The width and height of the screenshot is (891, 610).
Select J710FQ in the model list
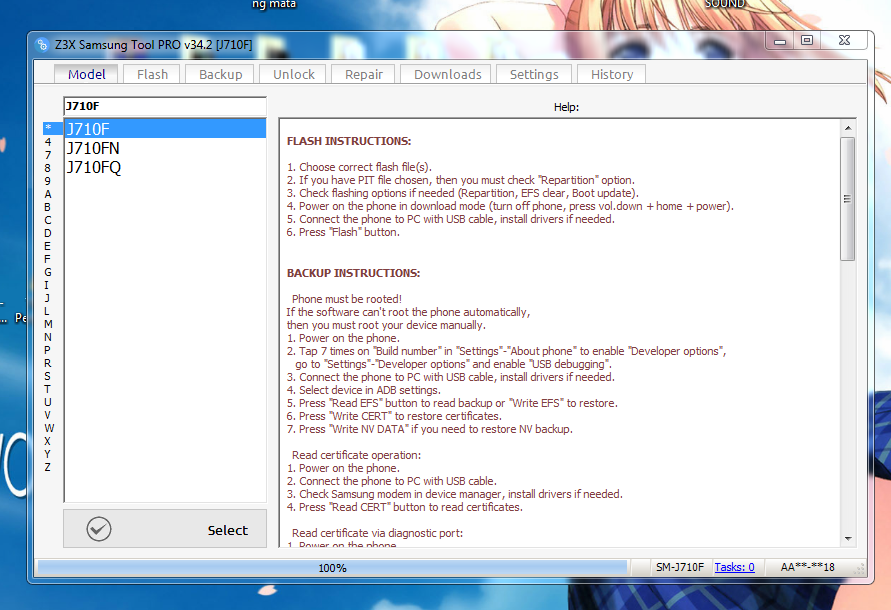coord(165,168)
